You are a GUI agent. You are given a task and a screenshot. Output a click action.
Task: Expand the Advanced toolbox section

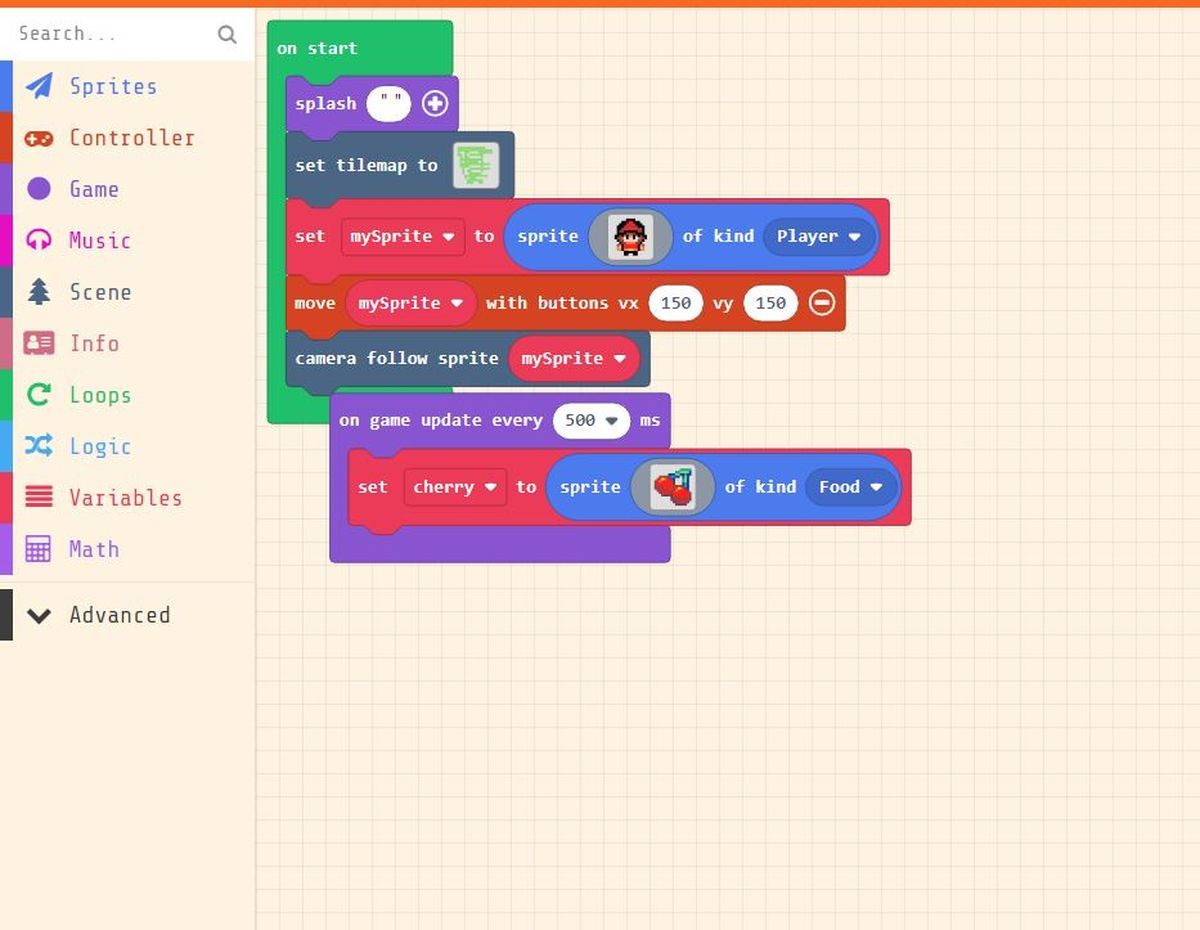pyautogui.click(x=39, y=615)
